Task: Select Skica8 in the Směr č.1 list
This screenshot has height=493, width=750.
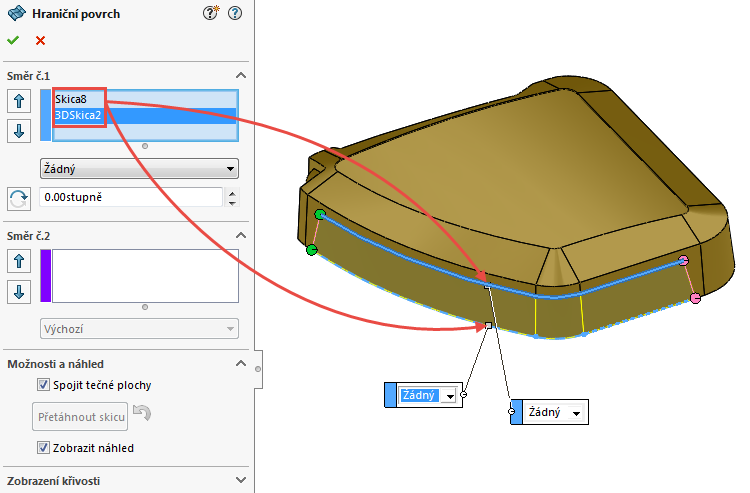Action: point(145,99)
